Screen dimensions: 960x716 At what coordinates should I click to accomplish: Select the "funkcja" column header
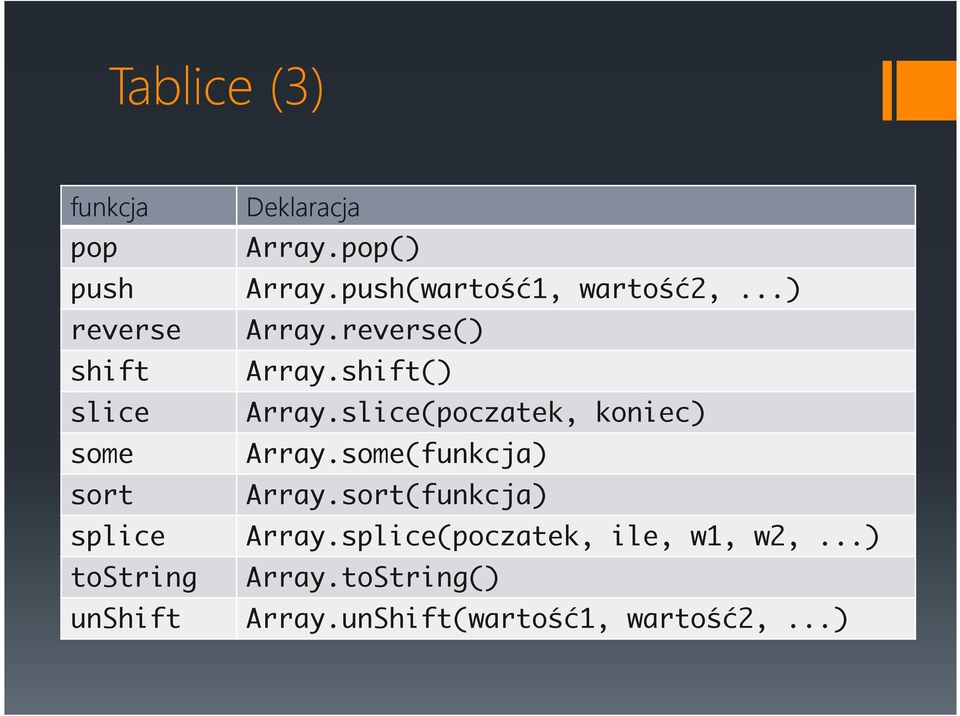pyautogui.click(x=149, y=206)
